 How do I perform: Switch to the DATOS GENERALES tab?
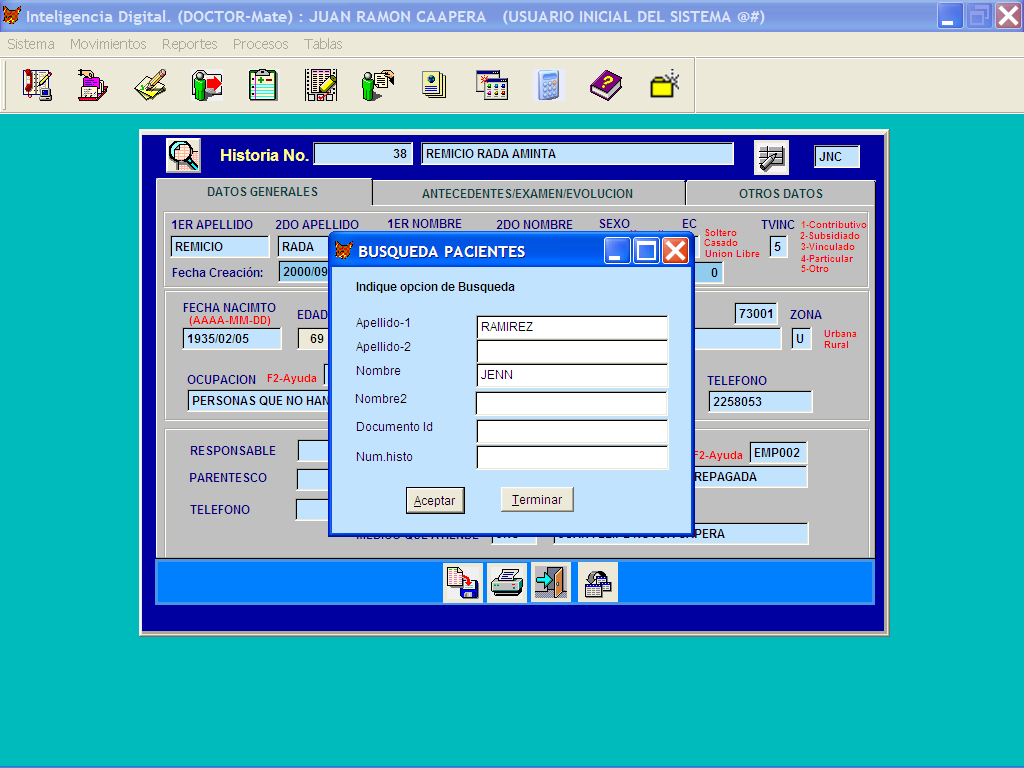click(x=263, y=192)
